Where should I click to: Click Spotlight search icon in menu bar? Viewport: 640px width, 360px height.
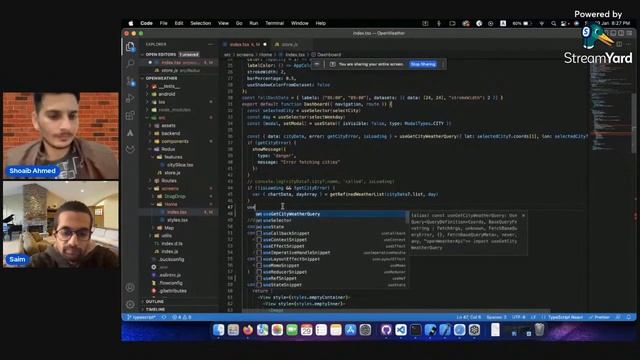click(553, 24)
